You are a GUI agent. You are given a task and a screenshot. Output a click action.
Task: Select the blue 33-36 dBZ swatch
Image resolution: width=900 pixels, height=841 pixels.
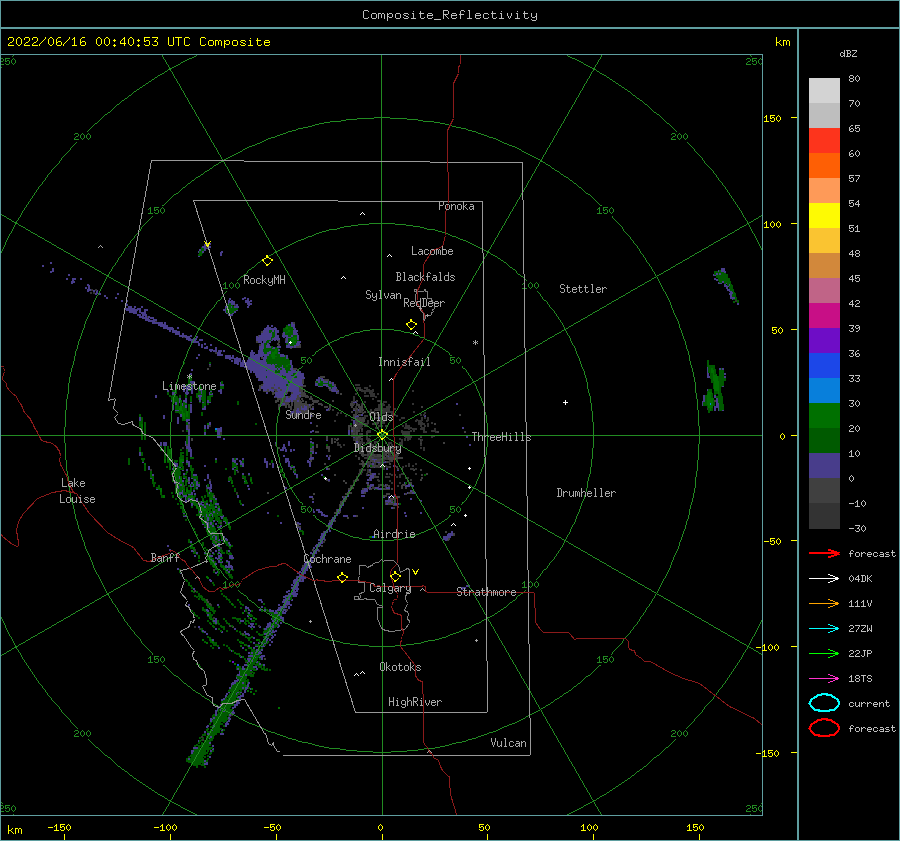824,366
